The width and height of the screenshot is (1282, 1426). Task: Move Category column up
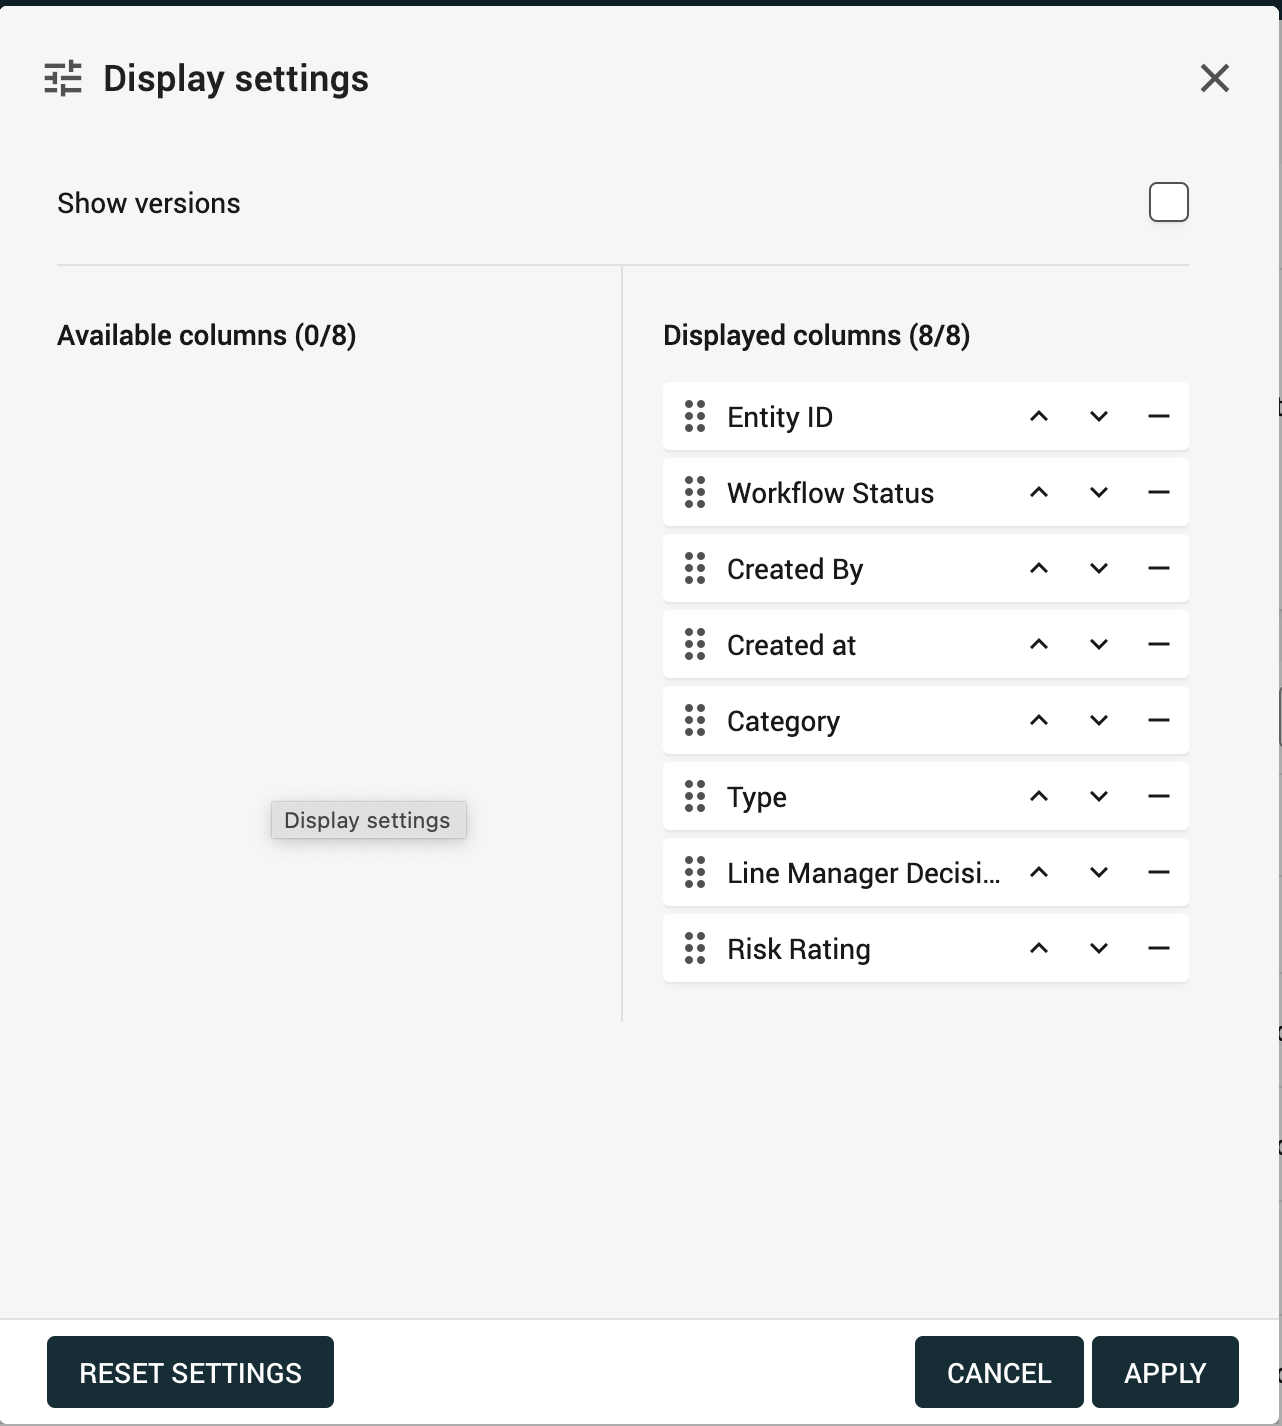coord(1039,720)
